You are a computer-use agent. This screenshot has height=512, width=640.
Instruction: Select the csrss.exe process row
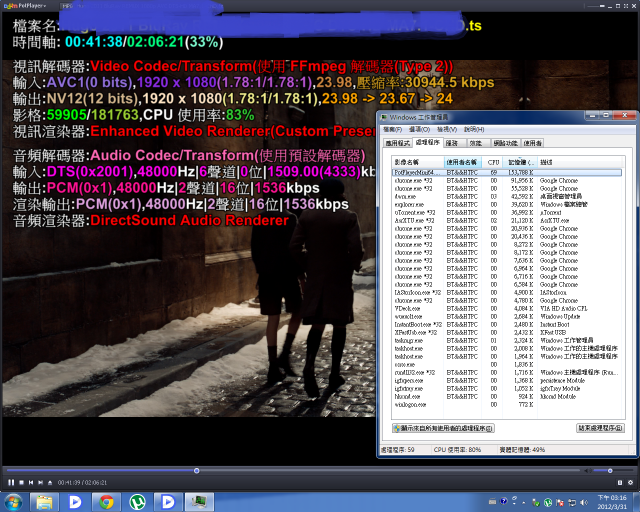pos(507,365)
